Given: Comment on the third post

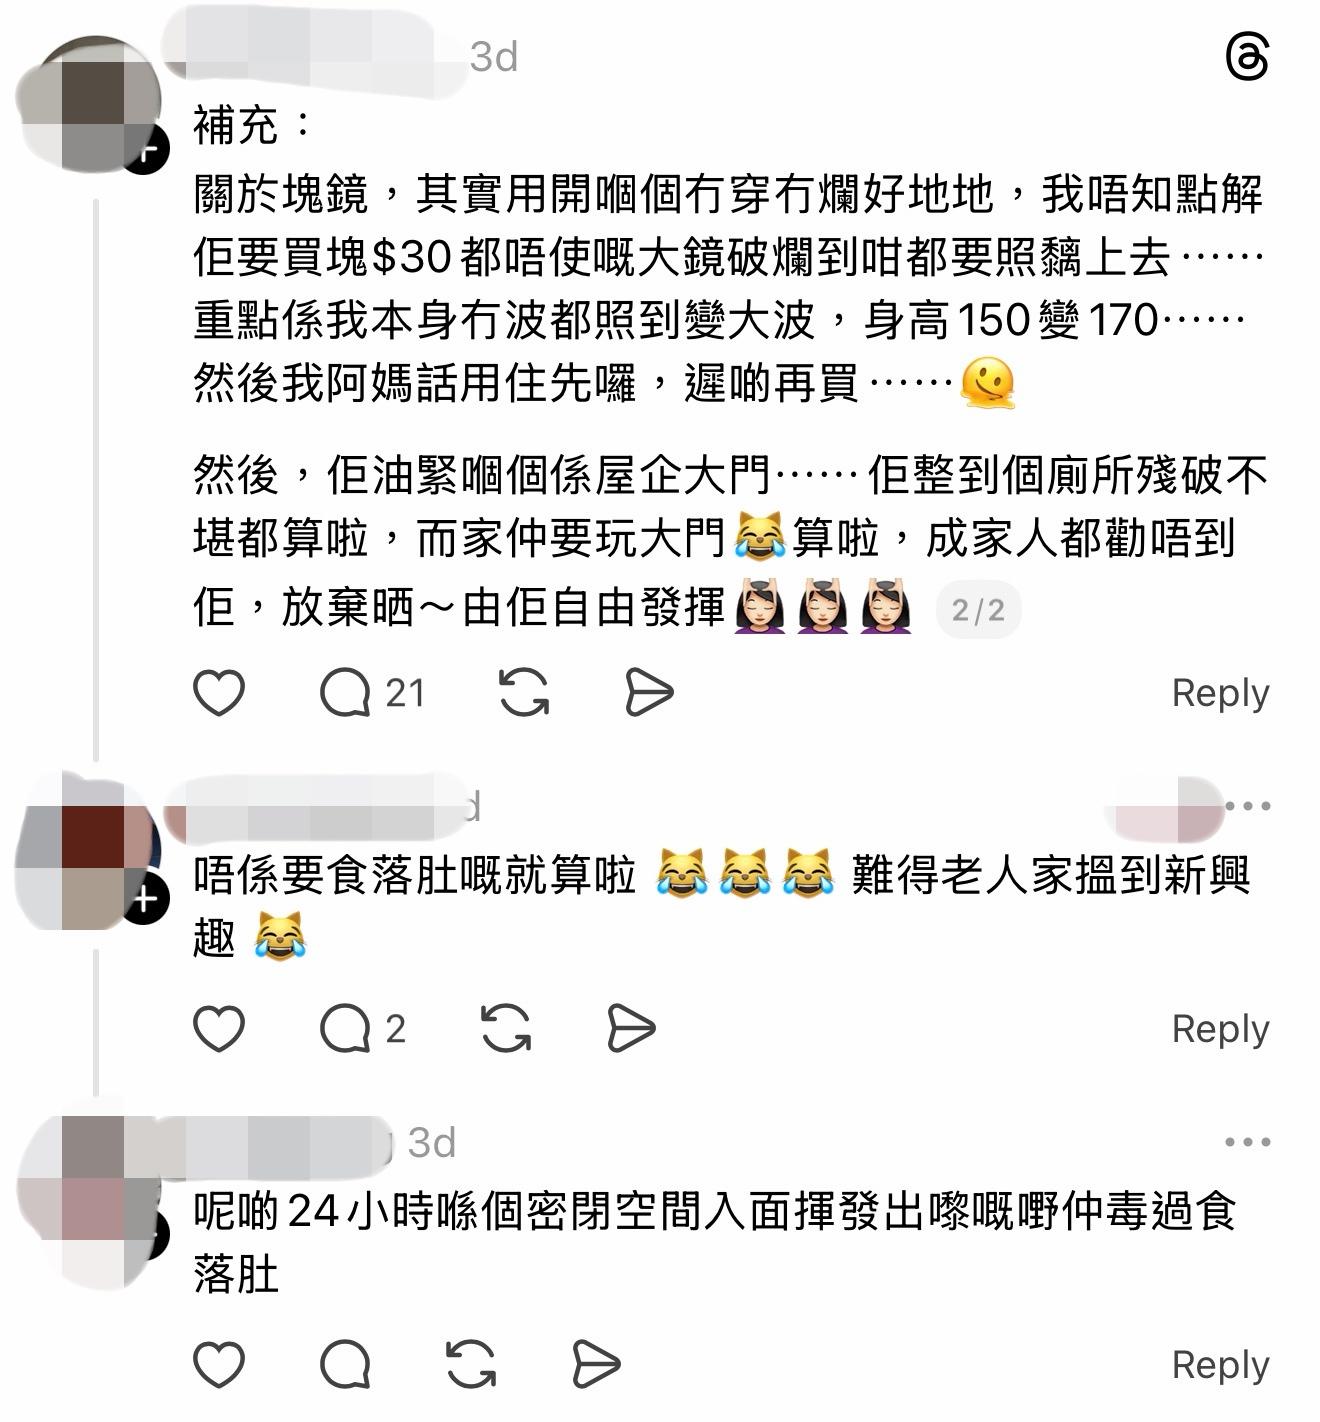Looking at the screenshot, I should click(345, 1365).
